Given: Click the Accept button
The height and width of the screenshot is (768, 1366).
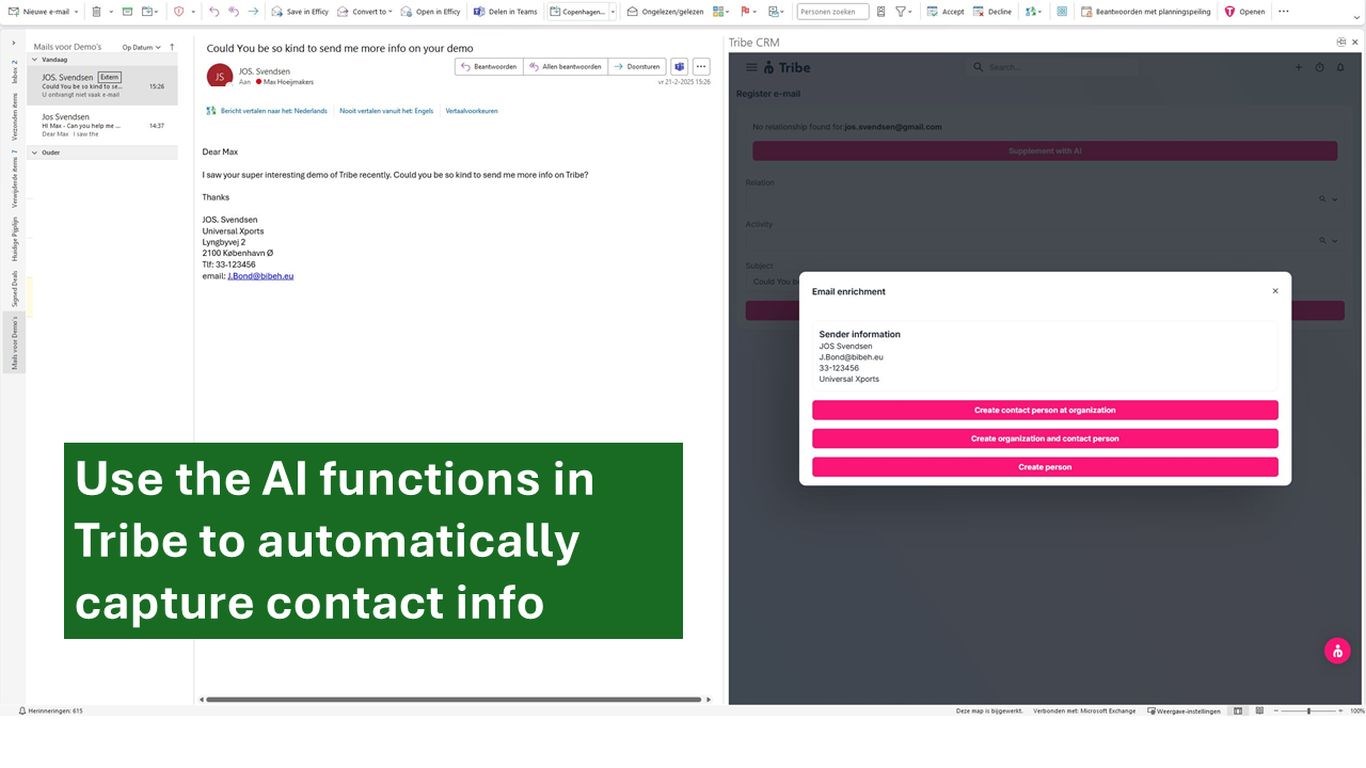Looking at the screenshot, I should click(x=945, y=12).
